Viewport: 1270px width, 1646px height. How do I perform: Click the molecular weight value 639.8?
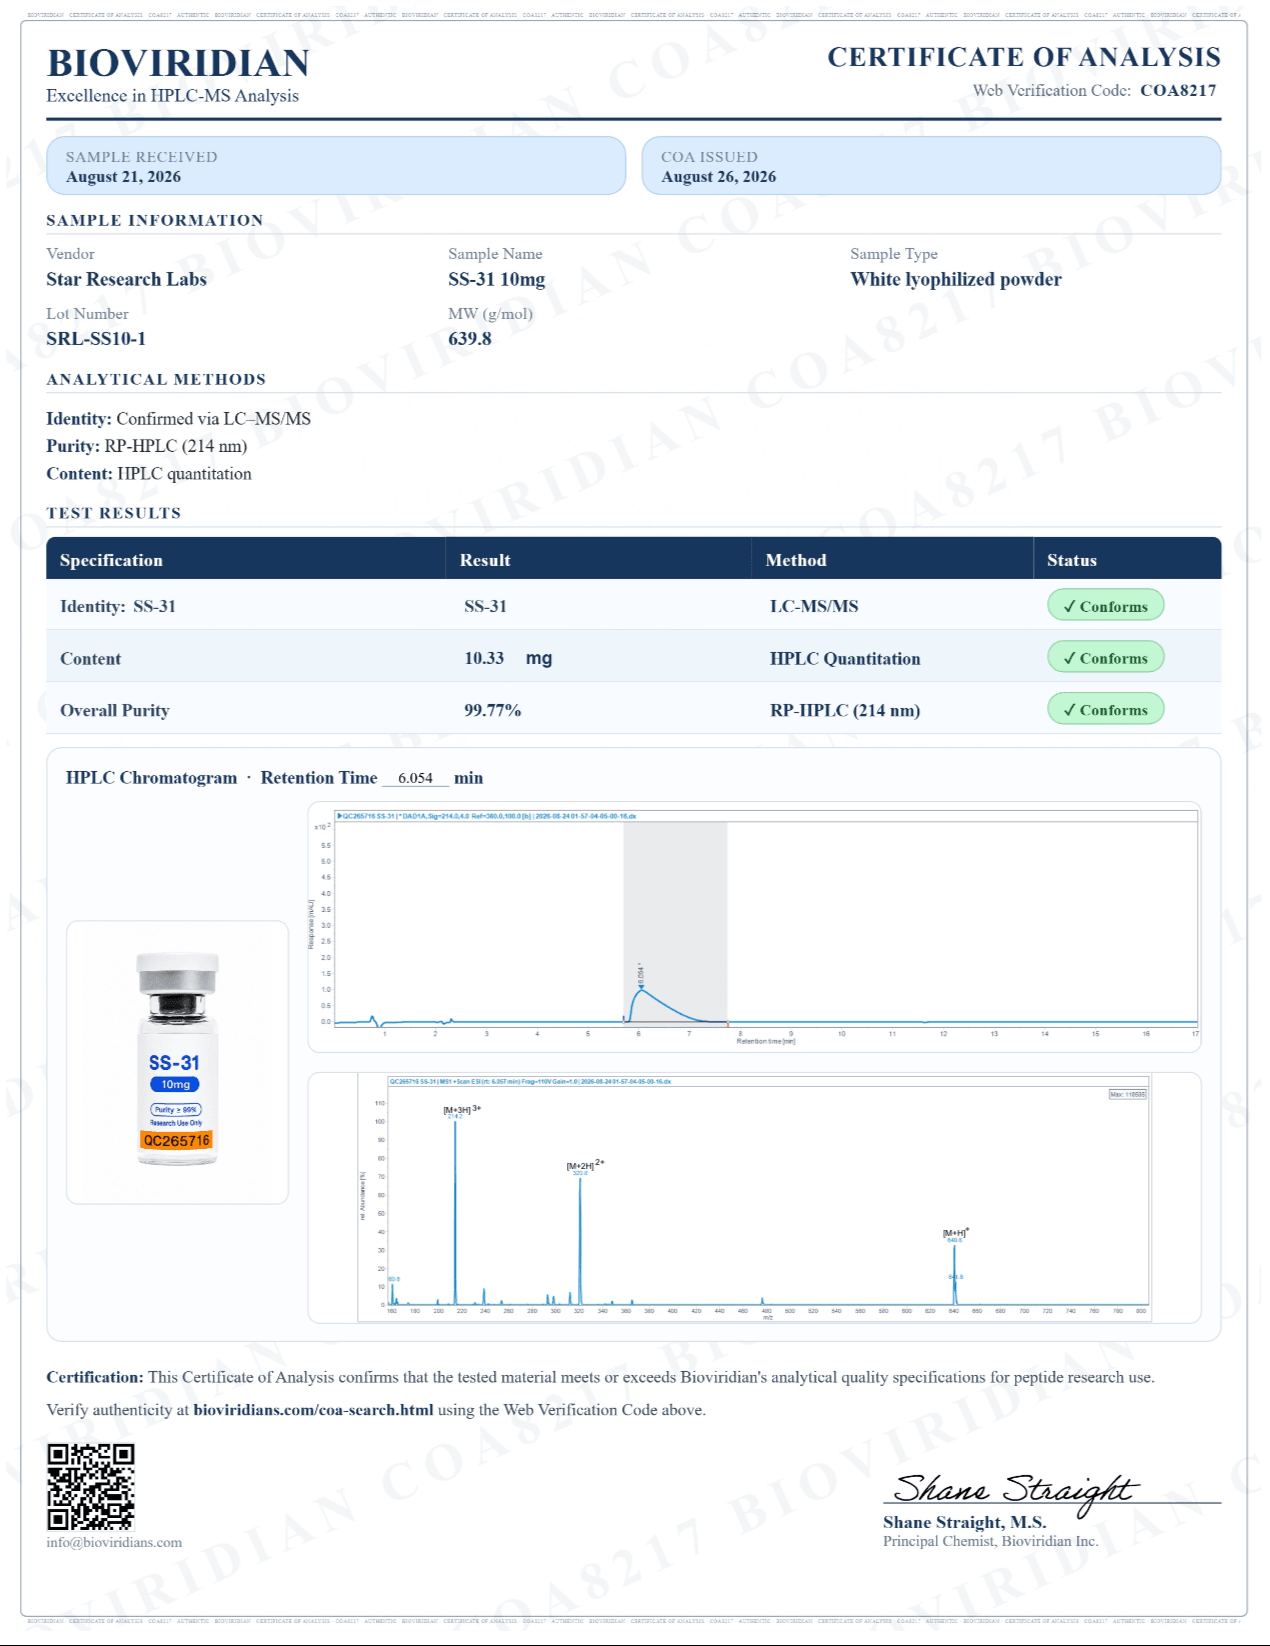coord(470,339)
